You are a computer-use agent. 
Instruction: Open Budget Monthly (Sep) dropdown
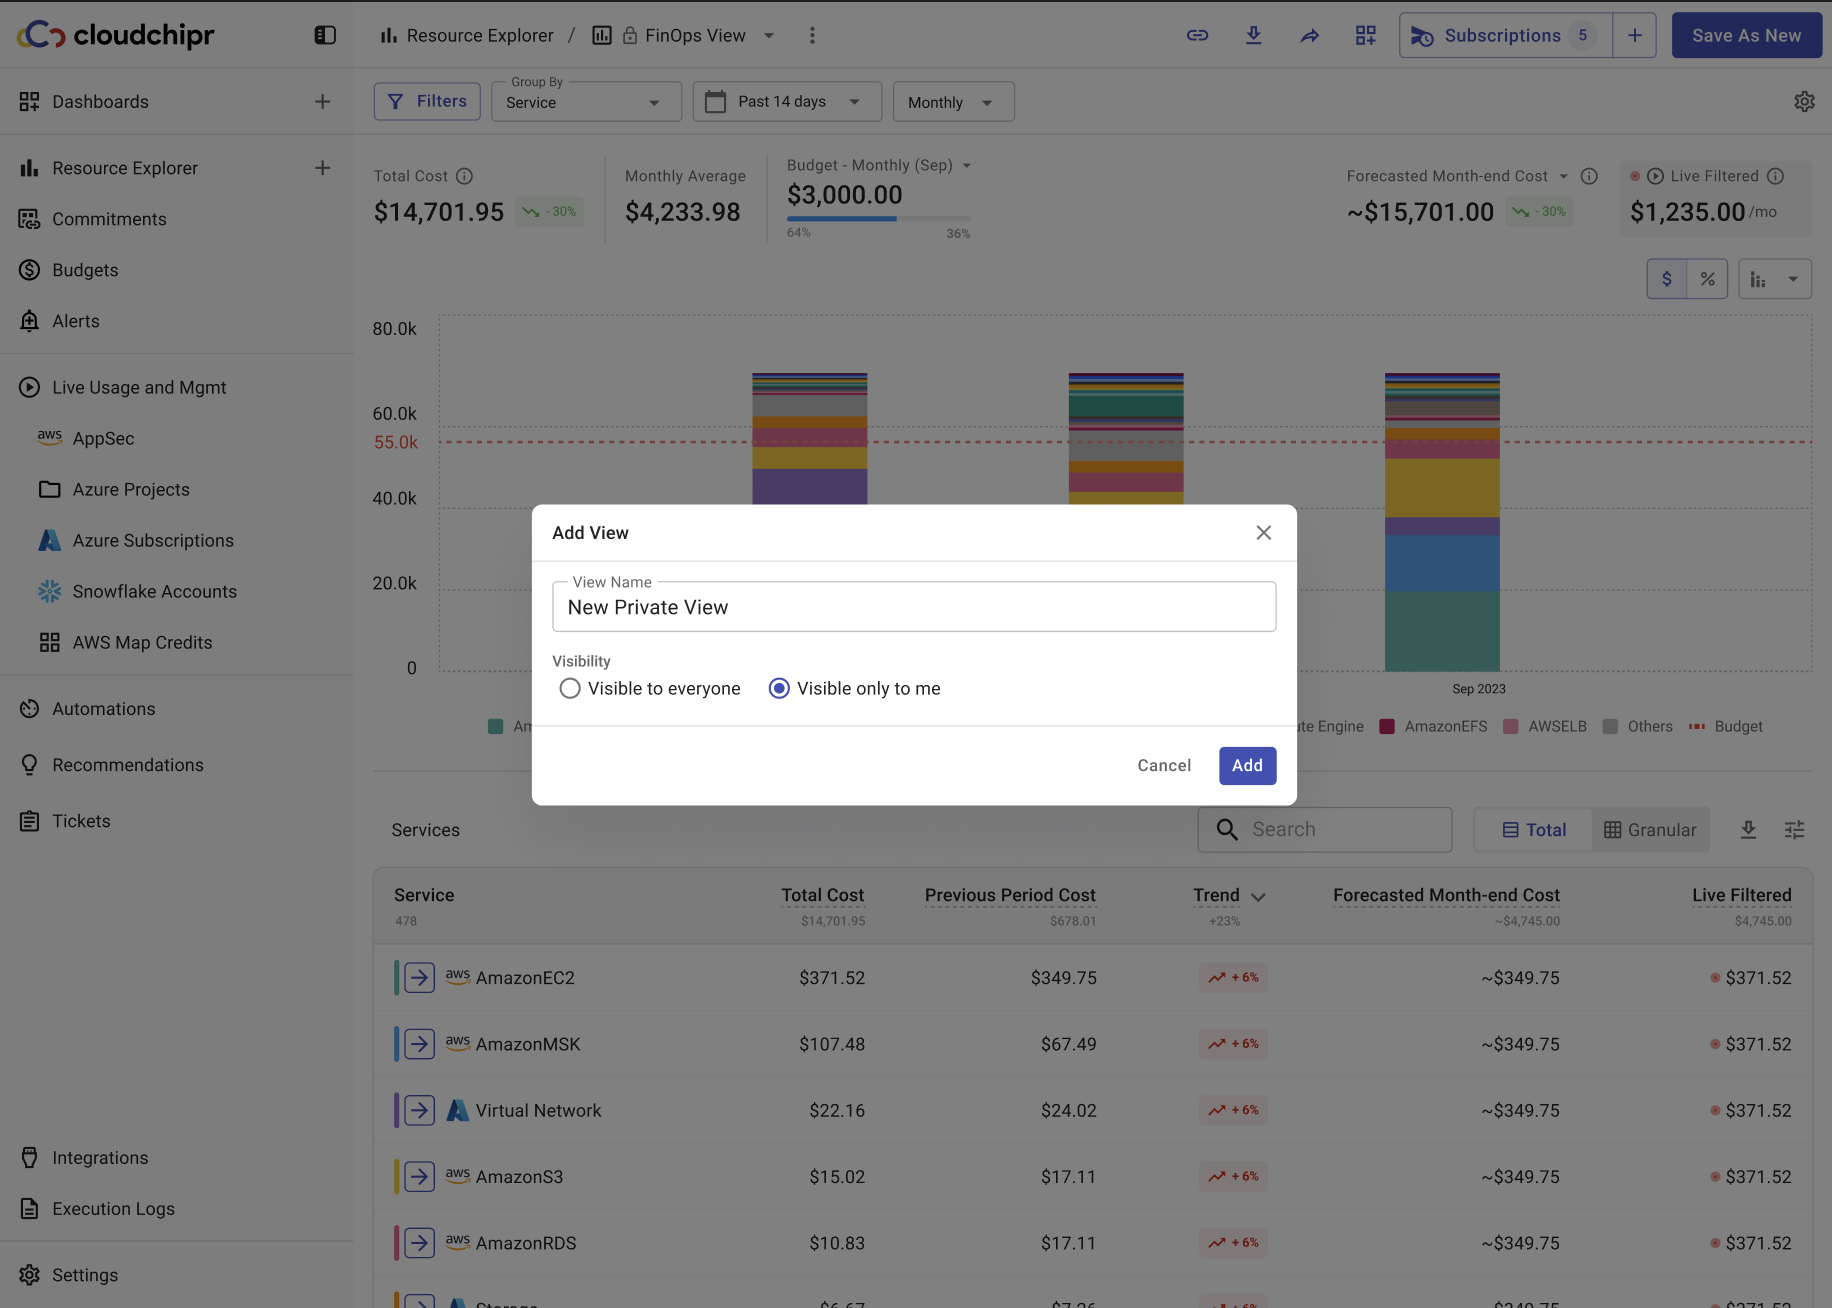966,166
